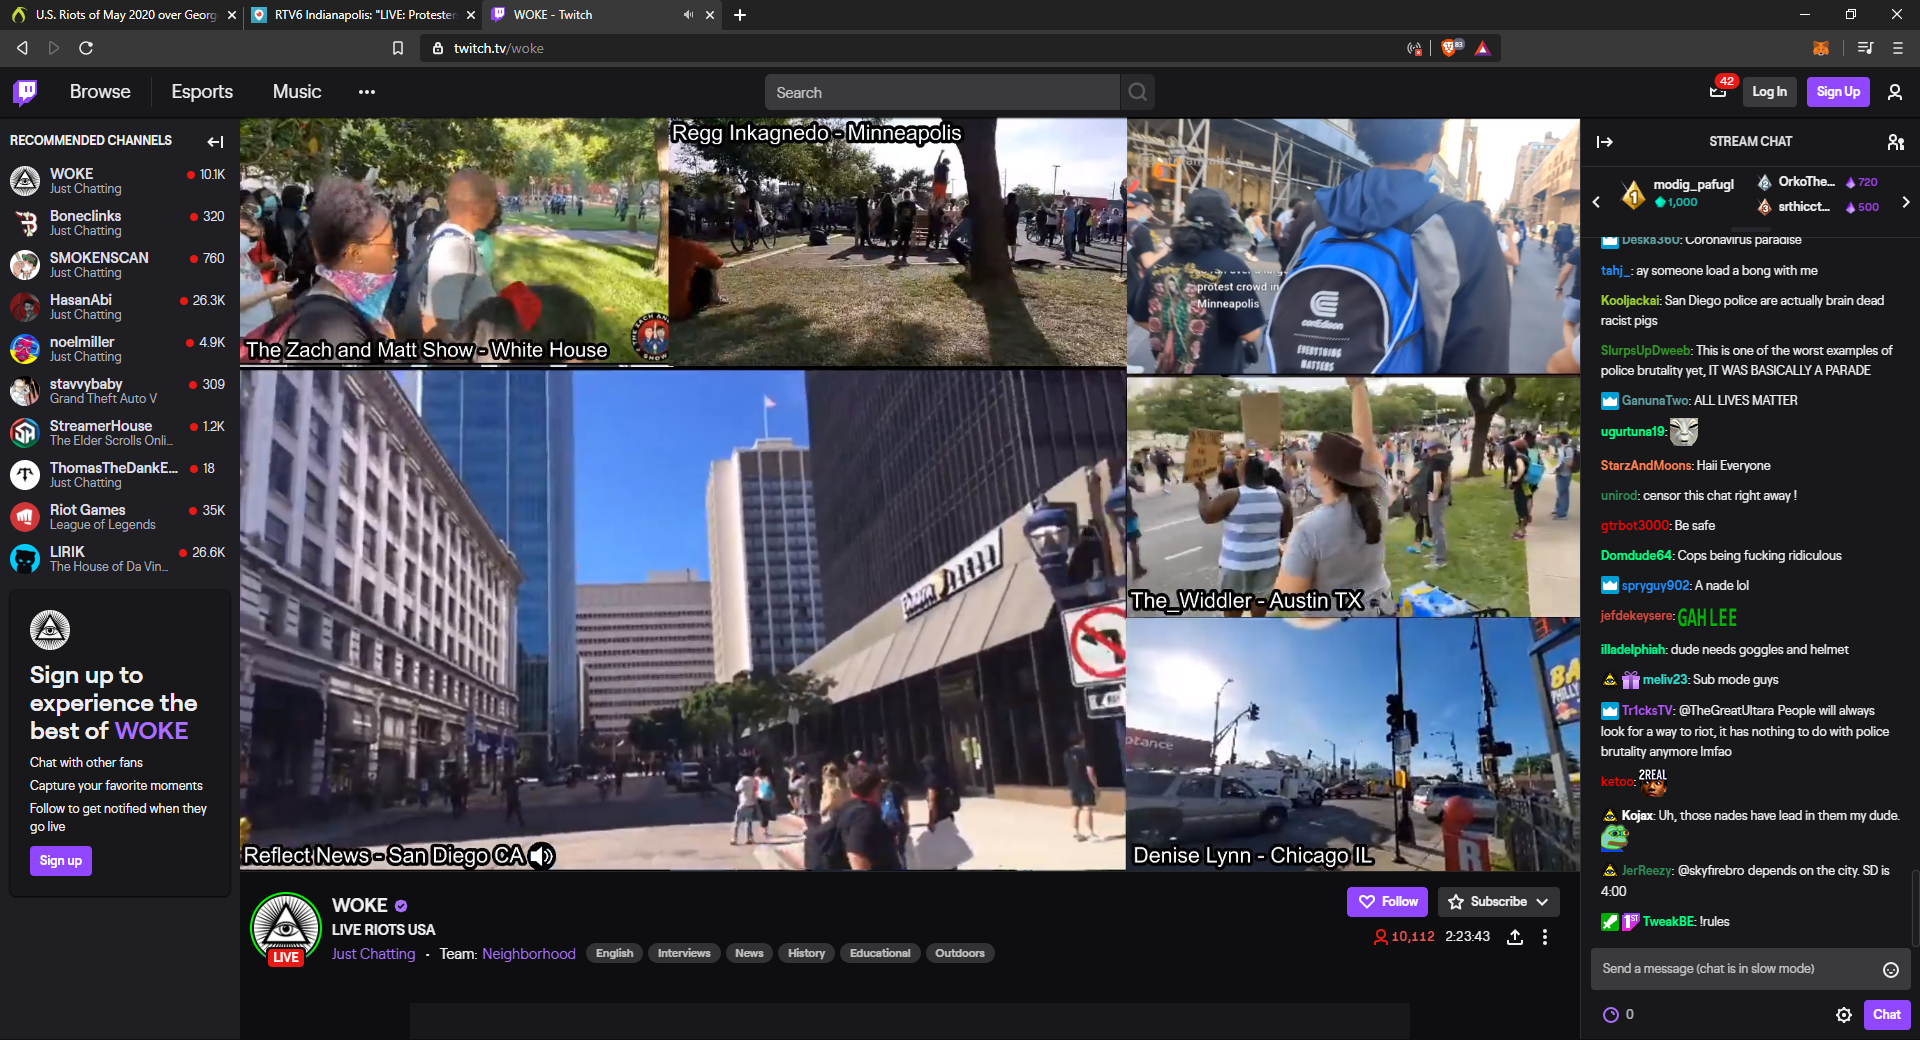Click the Twitch logo home icon

[x=25, y=92]
